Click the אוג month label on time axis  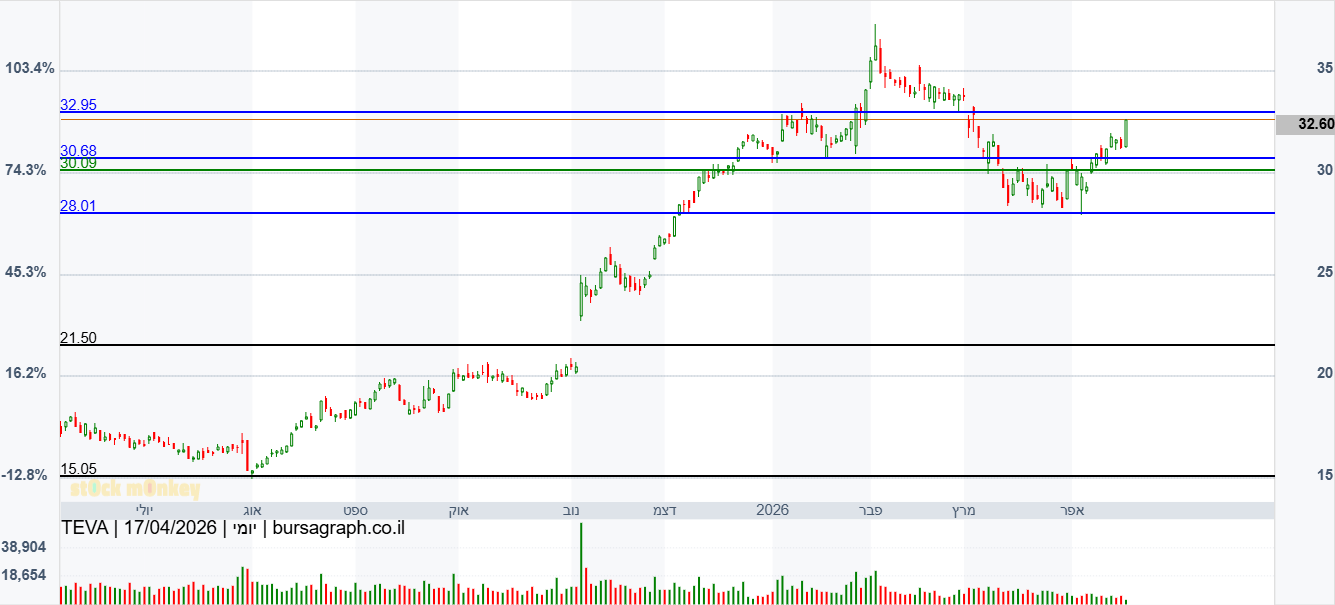tap(252, 510)
